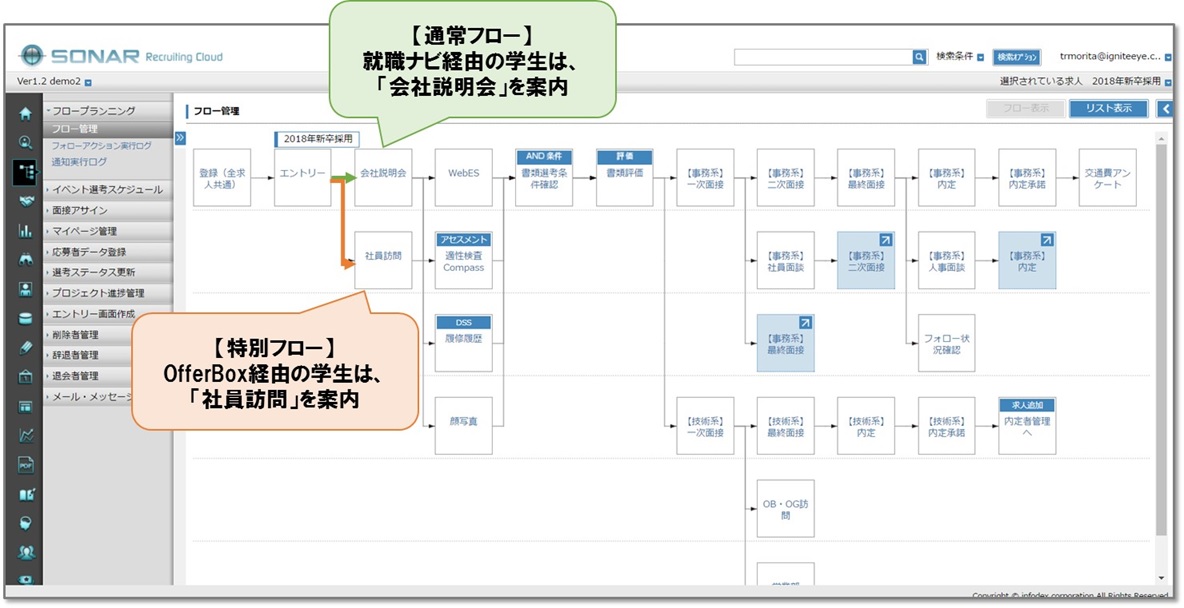Open フォローアクション実行ログ menu item

point(101,146)
